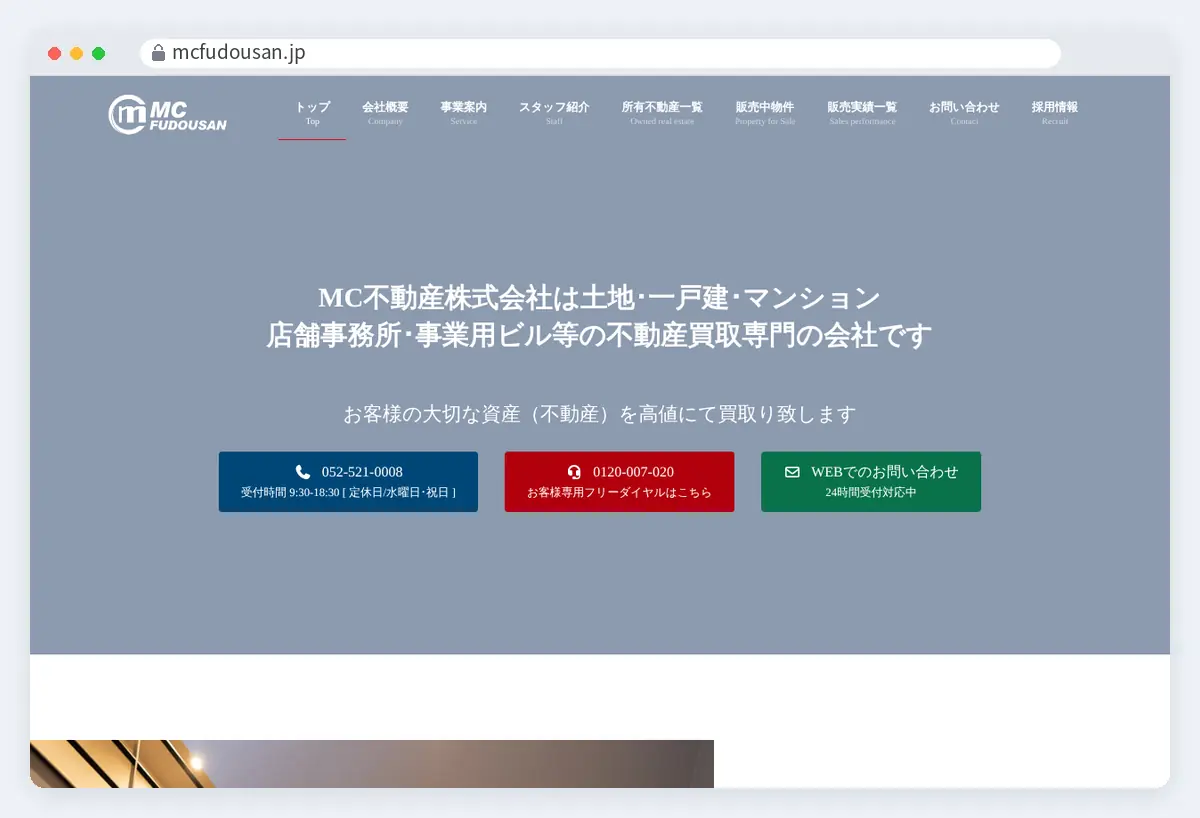The height and width of the screenshot is (818, 1200).
Task: Open 販売中物件 Property for Sale
Action: pos(765,113)
